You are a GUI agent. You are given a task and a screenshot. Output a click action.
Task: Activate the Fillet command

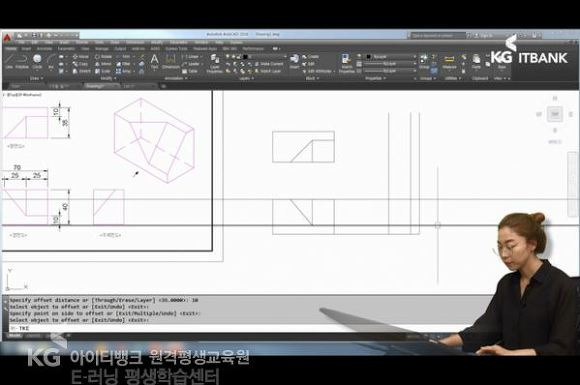coord(124,64)
